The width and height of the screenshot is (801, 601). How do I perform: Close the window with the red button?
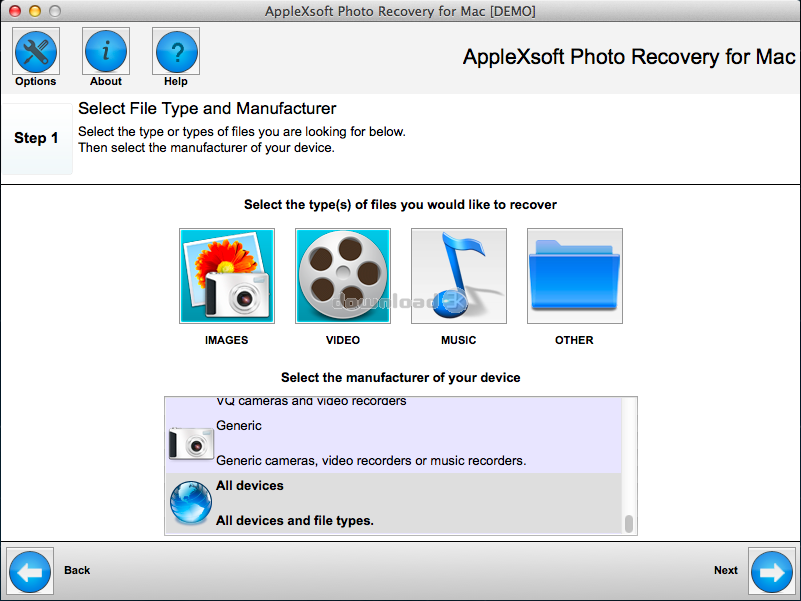point(14,11)
